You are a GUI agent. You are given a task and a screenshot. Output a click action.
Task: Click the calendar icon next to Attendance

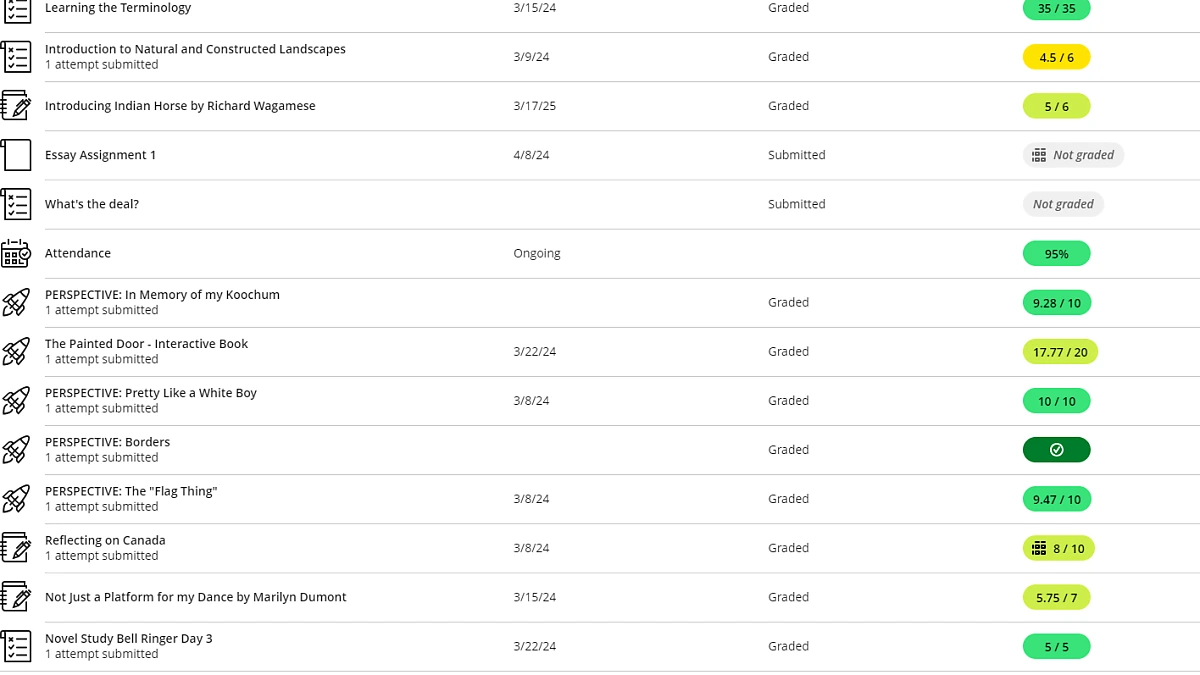[16, 253]
